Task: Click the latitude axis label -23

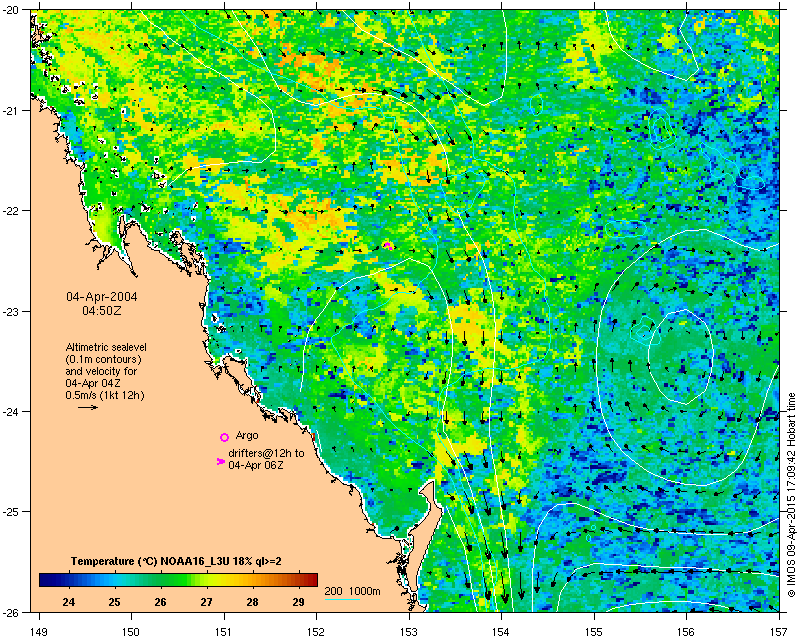Action: (x=12, y=311)
